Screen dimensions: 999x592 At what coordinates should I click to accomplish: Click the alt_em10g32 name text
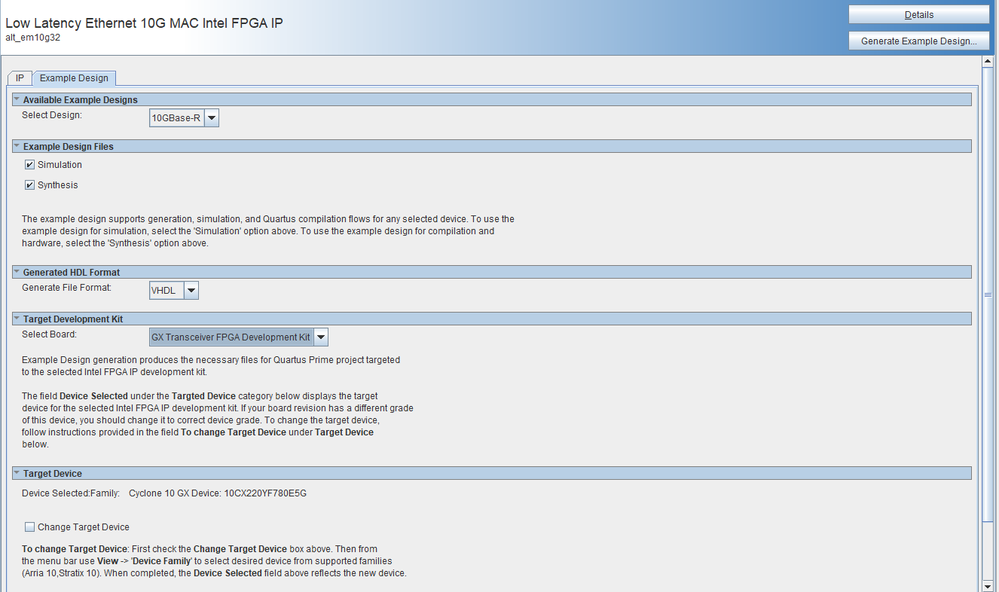(x=33, y=38)
